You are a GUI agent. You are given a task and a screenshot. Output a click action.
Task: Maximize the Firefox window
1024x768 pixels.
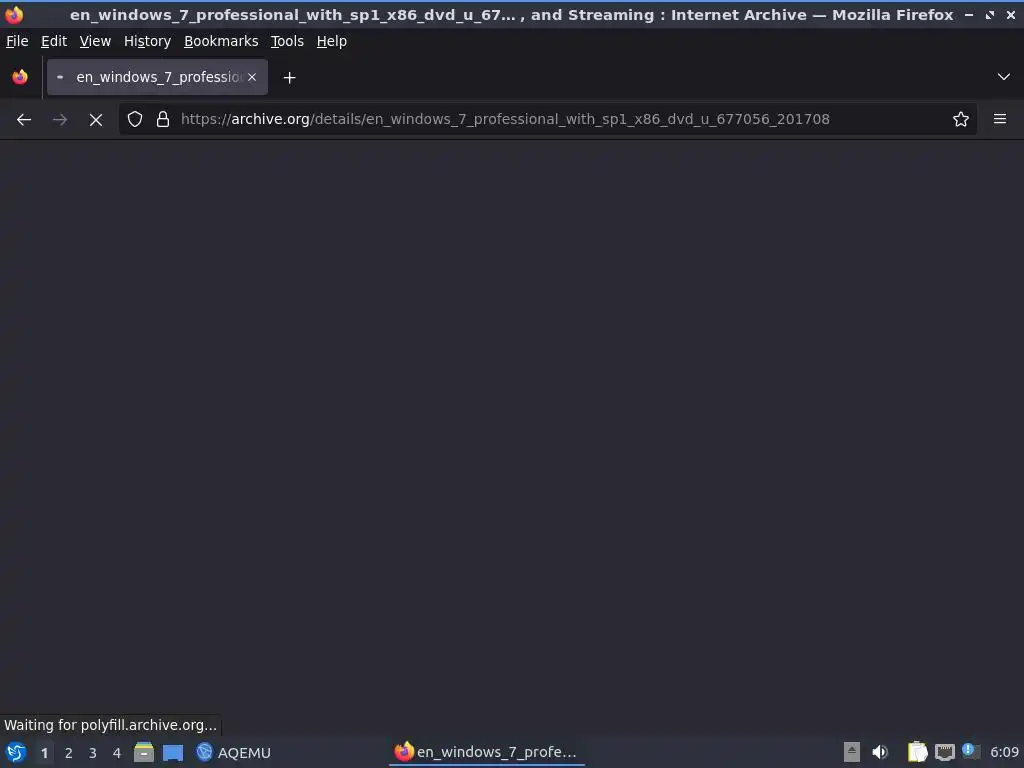[x=990, y=14]
